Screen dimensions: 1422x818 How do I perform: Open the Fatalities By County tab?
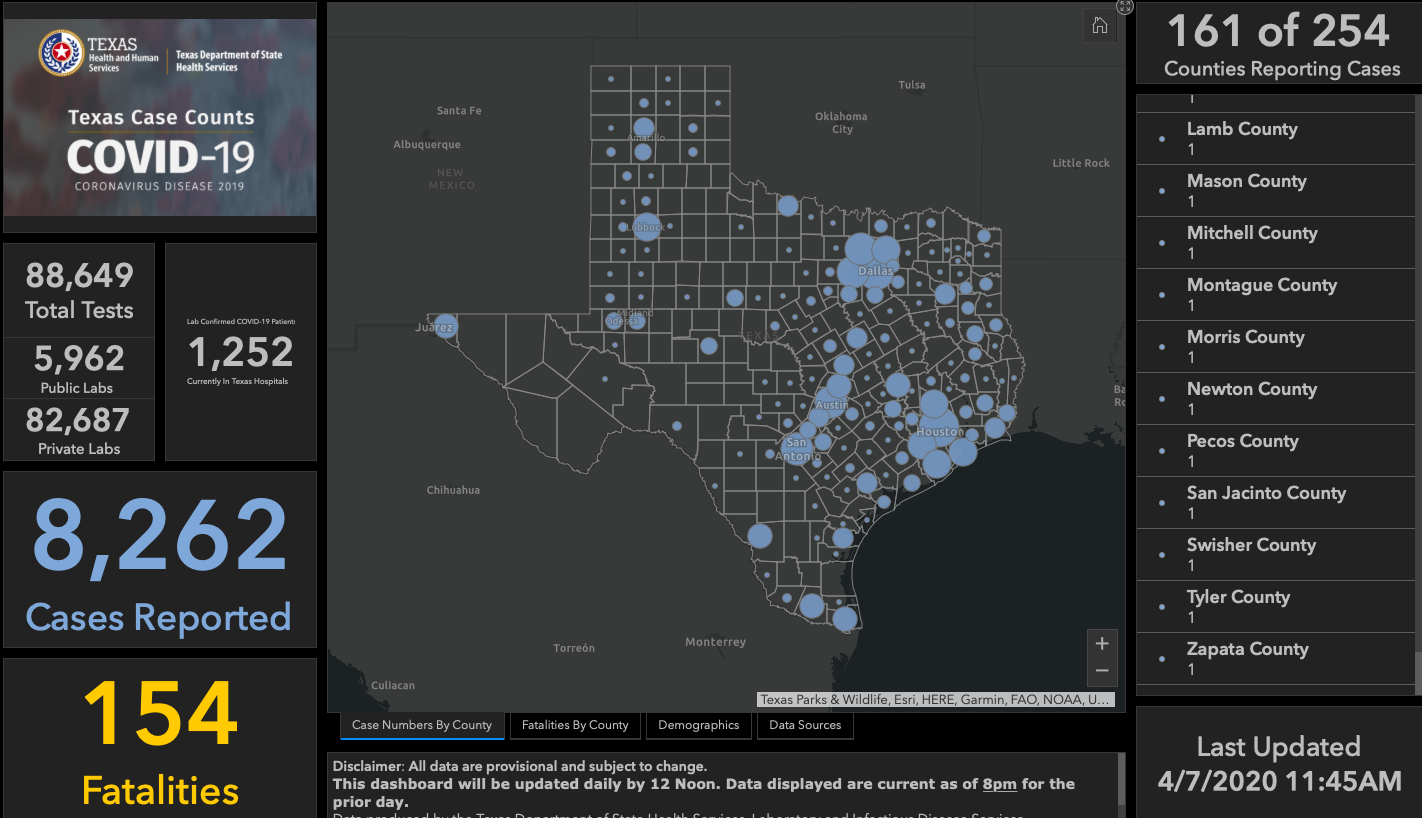click(x=575, y=725)
